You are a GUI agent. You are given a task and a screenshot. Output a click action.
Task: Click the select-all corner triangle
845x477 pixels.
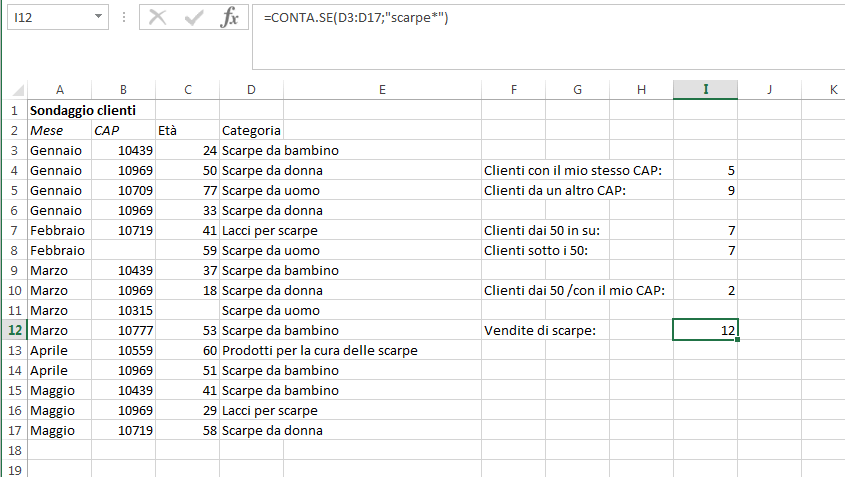point(17,89)
